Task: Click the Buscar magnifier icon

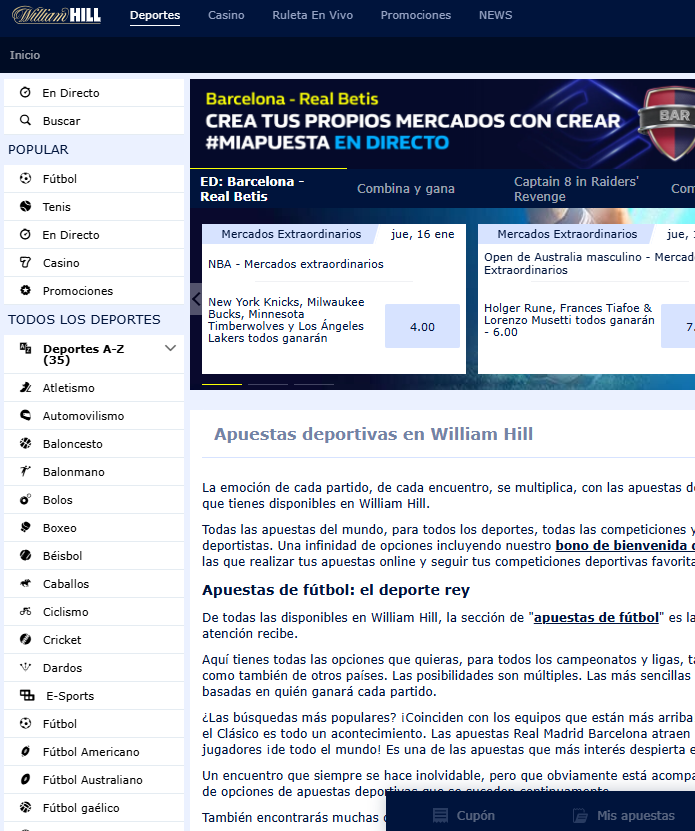Action: 25,121
